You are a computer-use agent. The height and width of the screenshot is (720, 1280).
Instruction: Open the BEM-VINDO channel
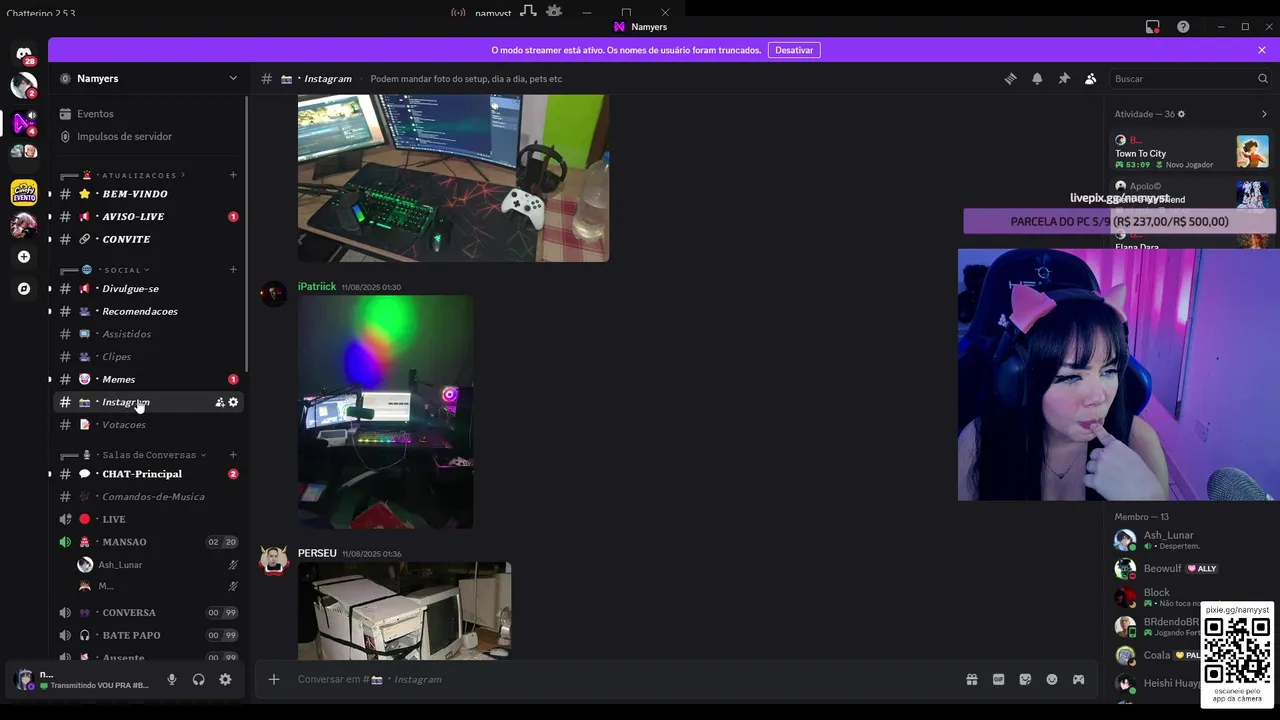point(148,194)
